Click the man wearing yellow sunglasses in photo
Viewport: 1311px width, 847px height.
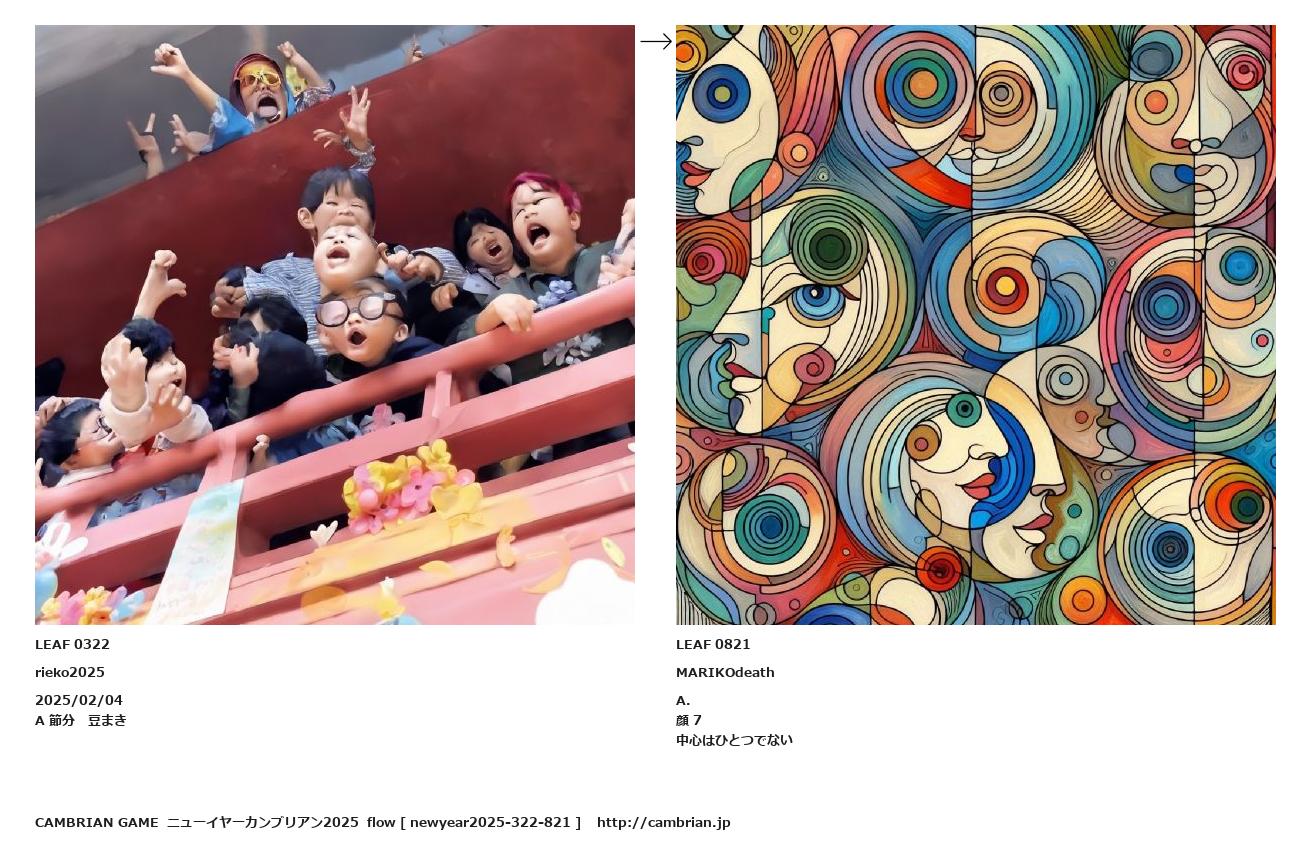pyautogui.click(x=258, y=90)
